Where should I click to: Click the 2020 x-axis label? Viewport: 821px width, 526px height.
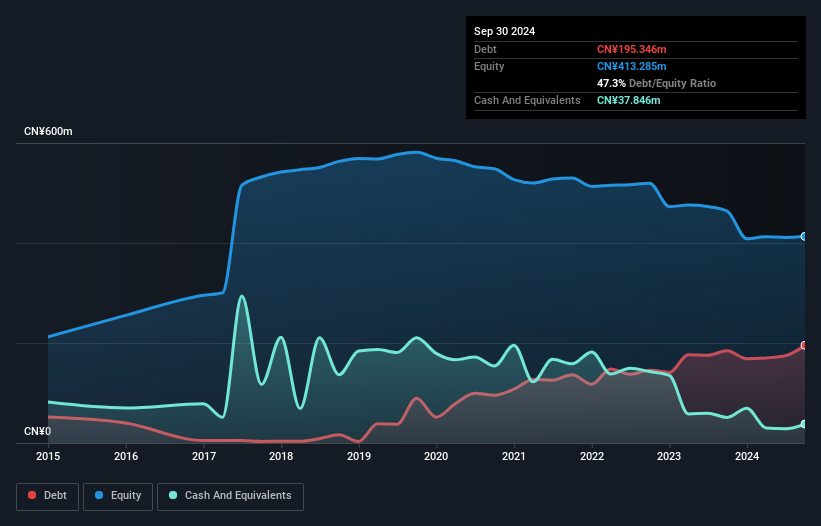point(436,456)
